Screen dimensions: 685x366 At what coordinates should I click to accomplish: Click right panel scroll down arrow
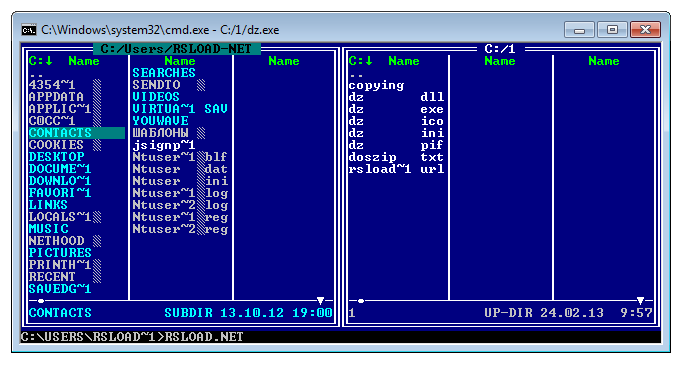tap(640, 300)
